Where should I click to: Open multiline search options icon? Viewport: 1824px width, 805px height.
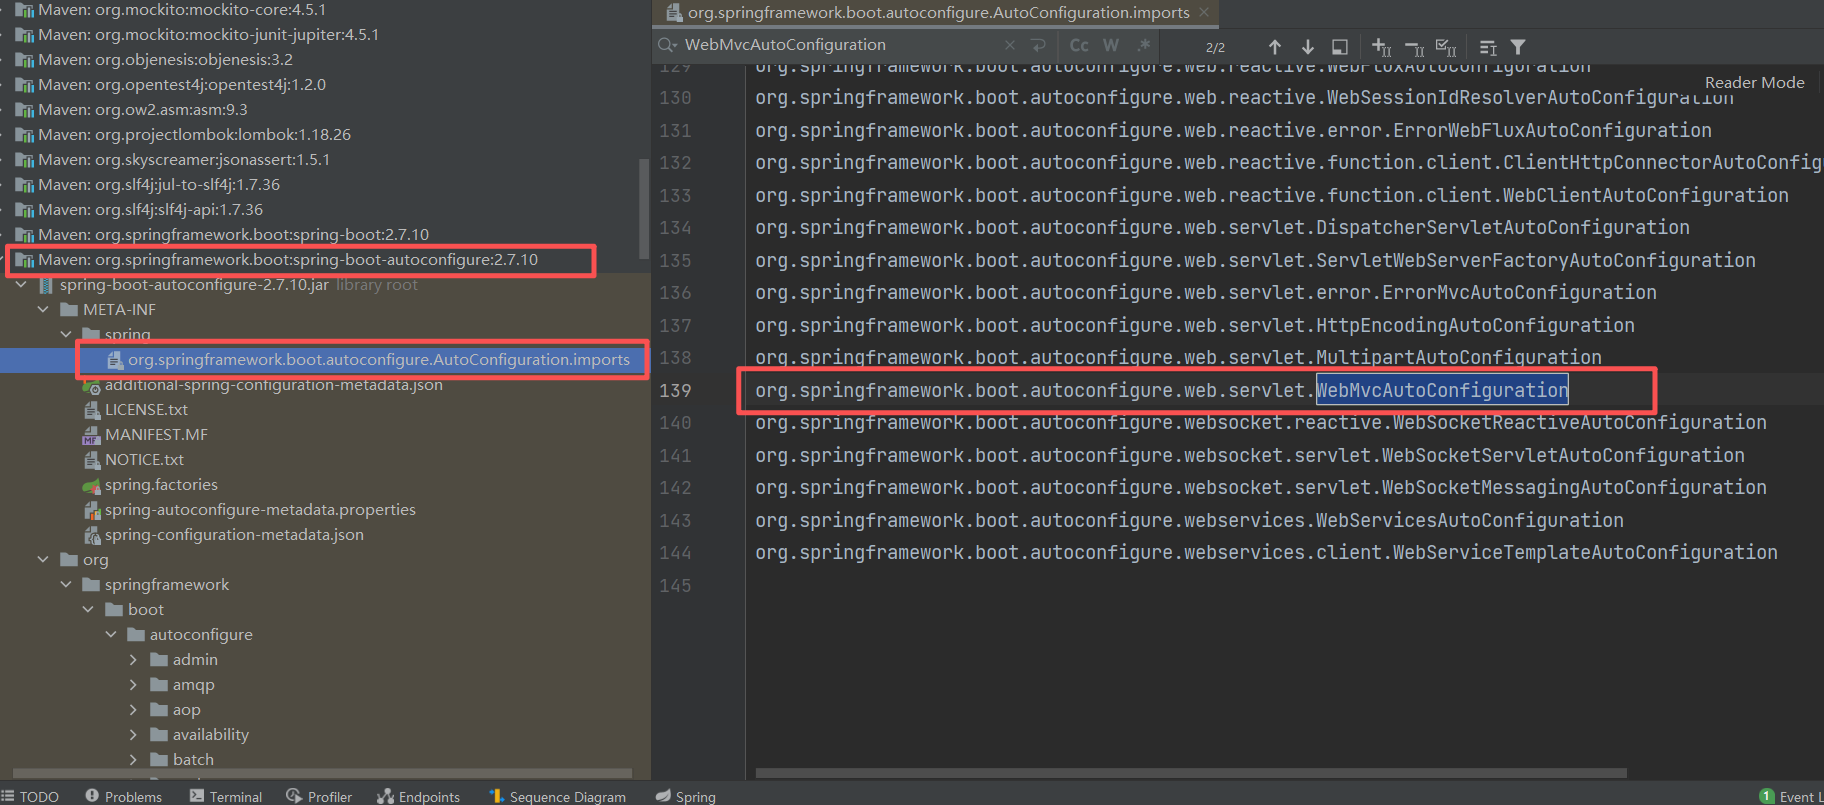point(1488,47)
